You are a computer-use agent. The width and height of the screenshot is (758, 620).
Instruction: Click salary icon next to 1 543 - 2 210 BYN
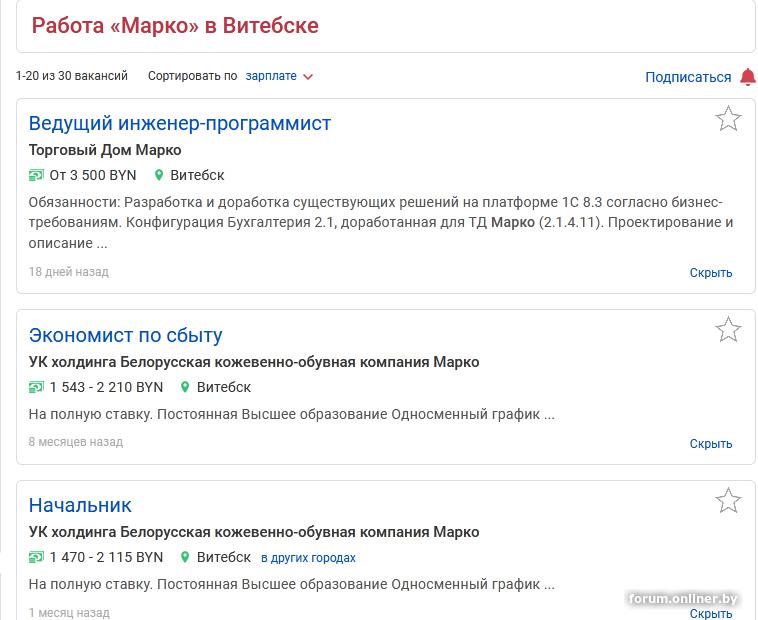click(36, 387)
